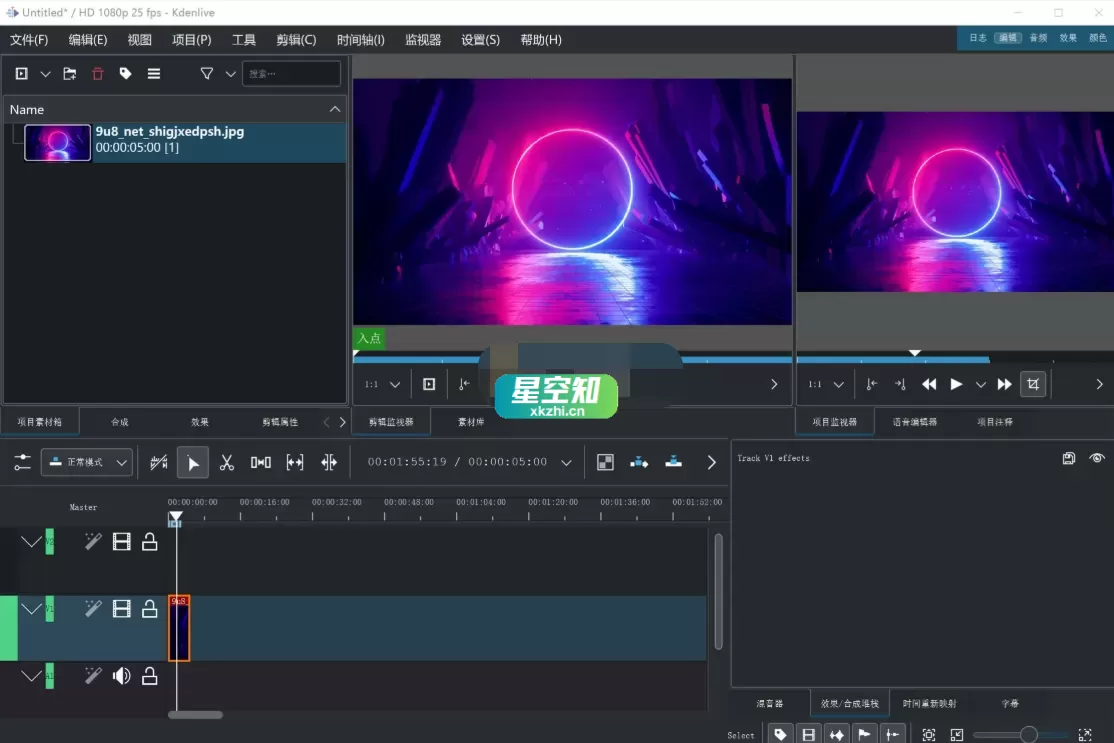Click the tag icon in the project bin toolbar

tap(124, 73)
